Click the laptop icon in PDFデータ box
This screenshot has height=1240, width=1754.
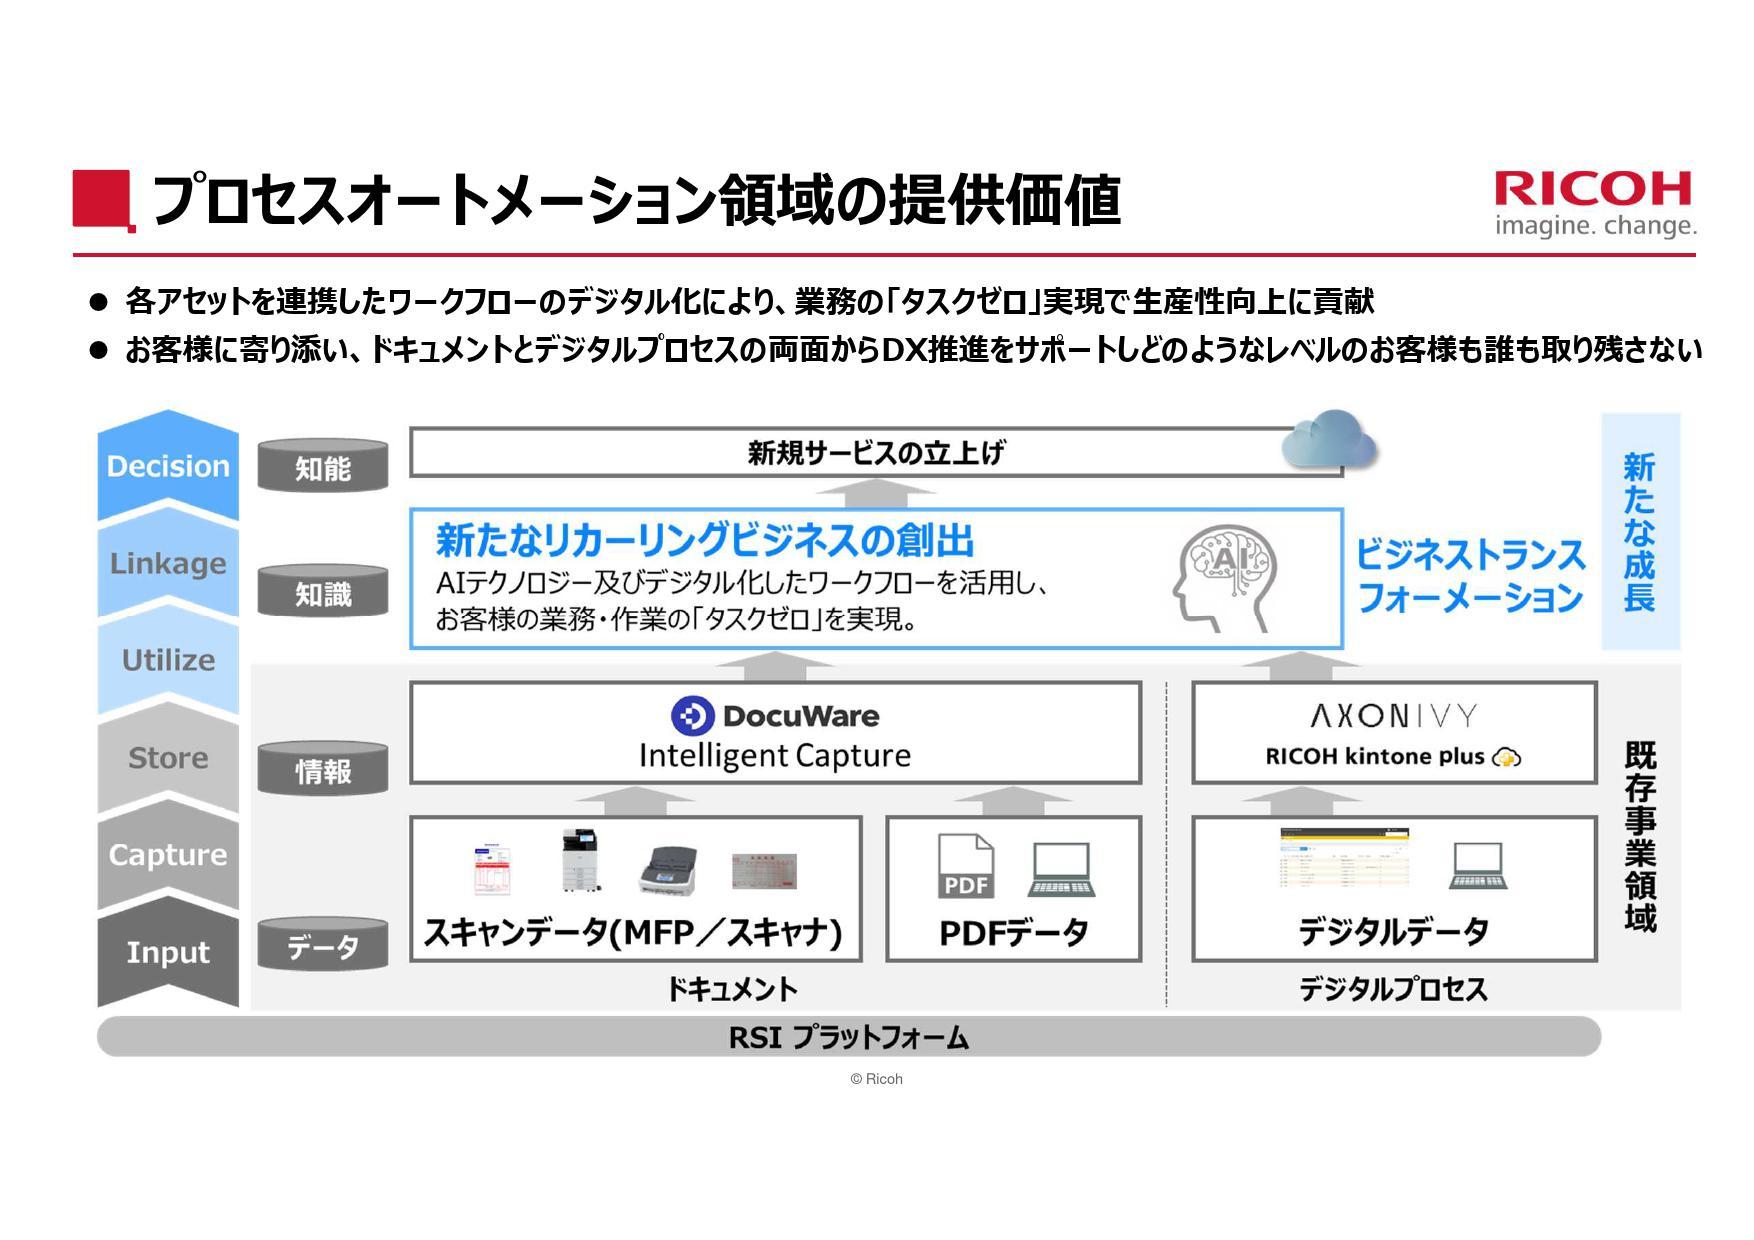(1061, 870)
